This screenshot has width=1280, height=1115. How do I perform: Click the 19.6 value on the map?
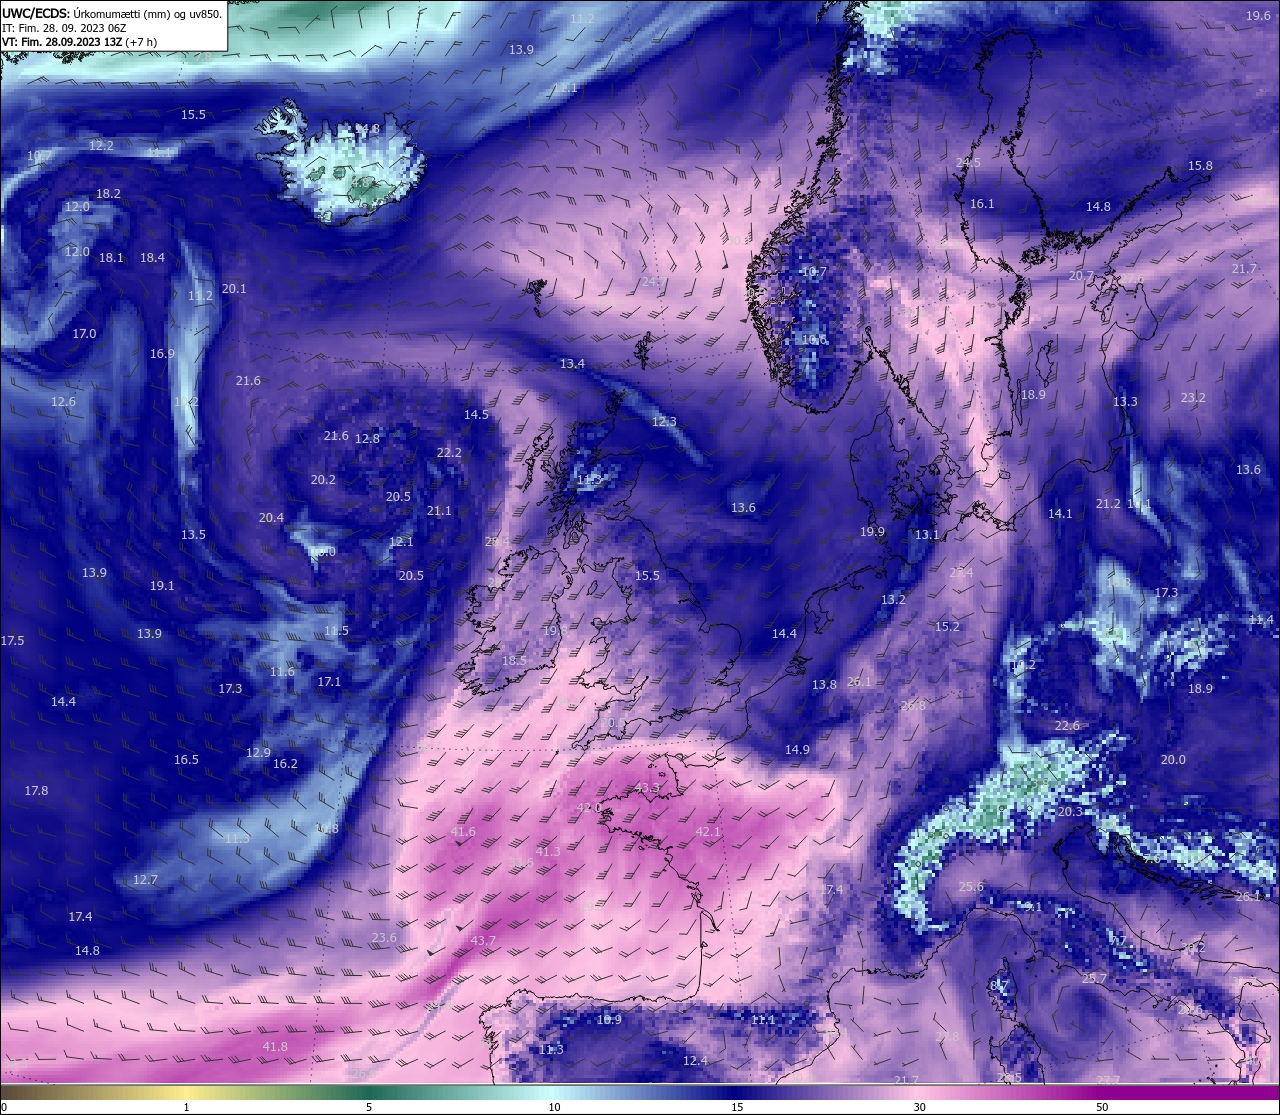pos(1259,16)
